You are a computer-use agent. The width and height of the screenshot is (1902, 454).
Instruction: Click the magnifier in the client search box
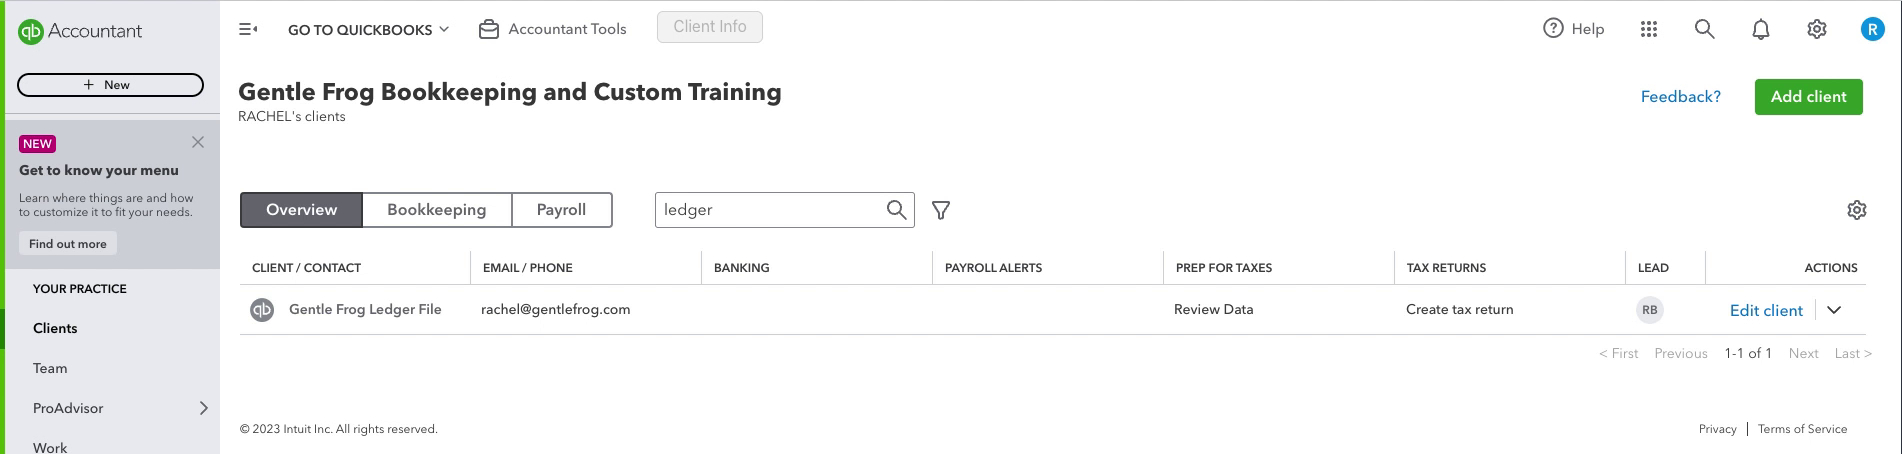[x=896, y=210]
